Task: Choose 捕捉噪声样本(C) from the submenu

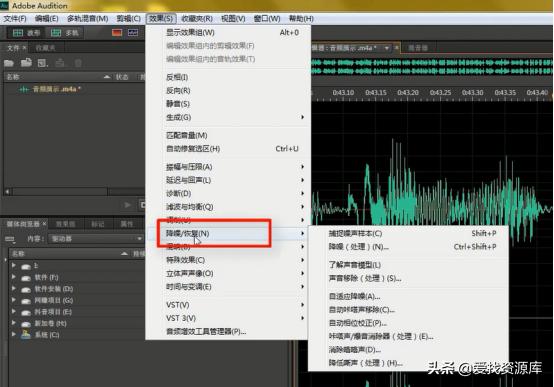Action: point(355,233)
